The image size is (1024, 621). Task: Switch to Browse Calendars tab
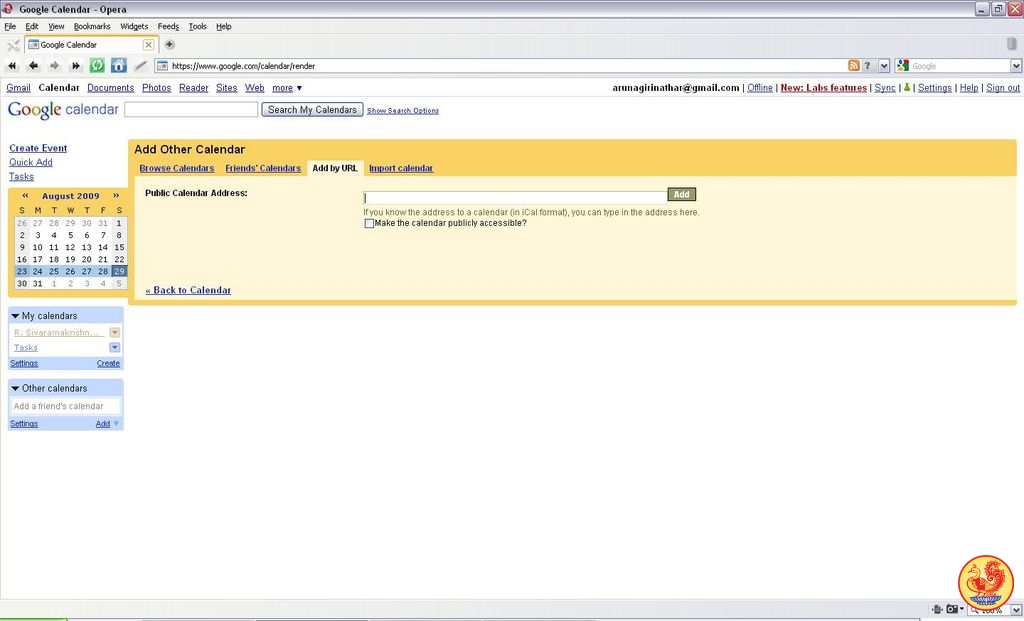(176, 168)
